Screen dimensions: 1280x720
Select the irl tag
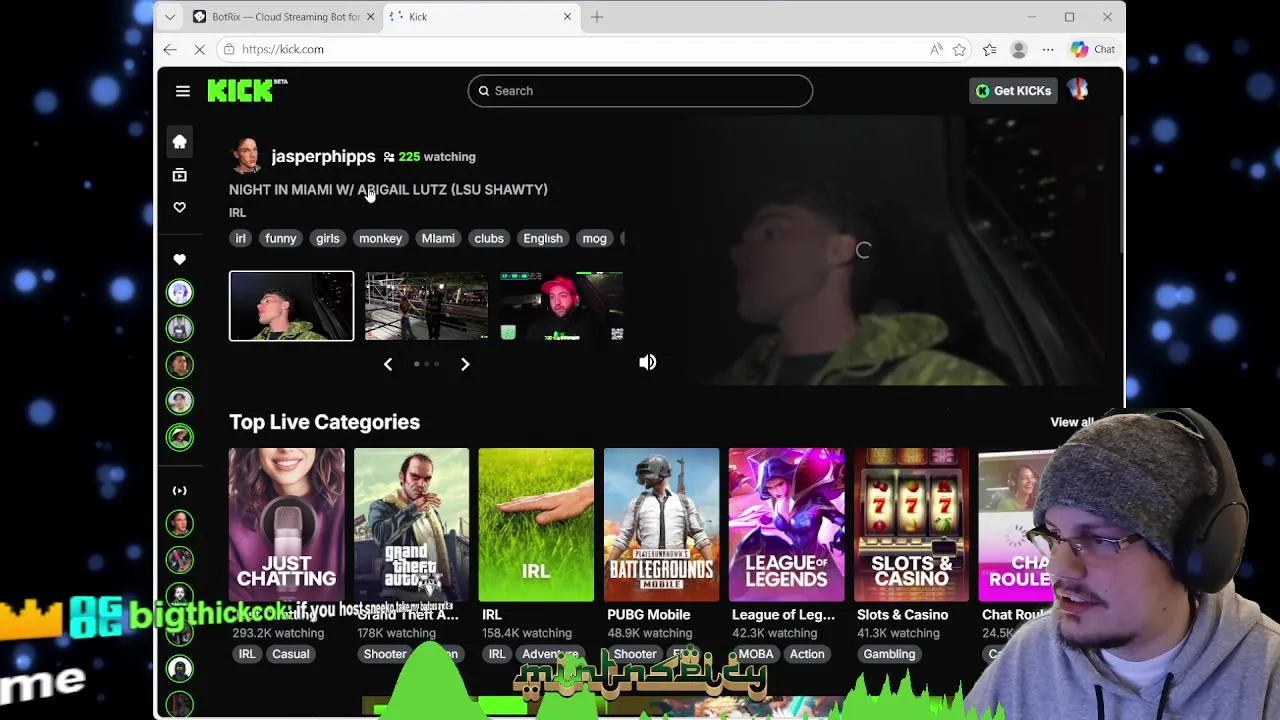coord(240,239)
